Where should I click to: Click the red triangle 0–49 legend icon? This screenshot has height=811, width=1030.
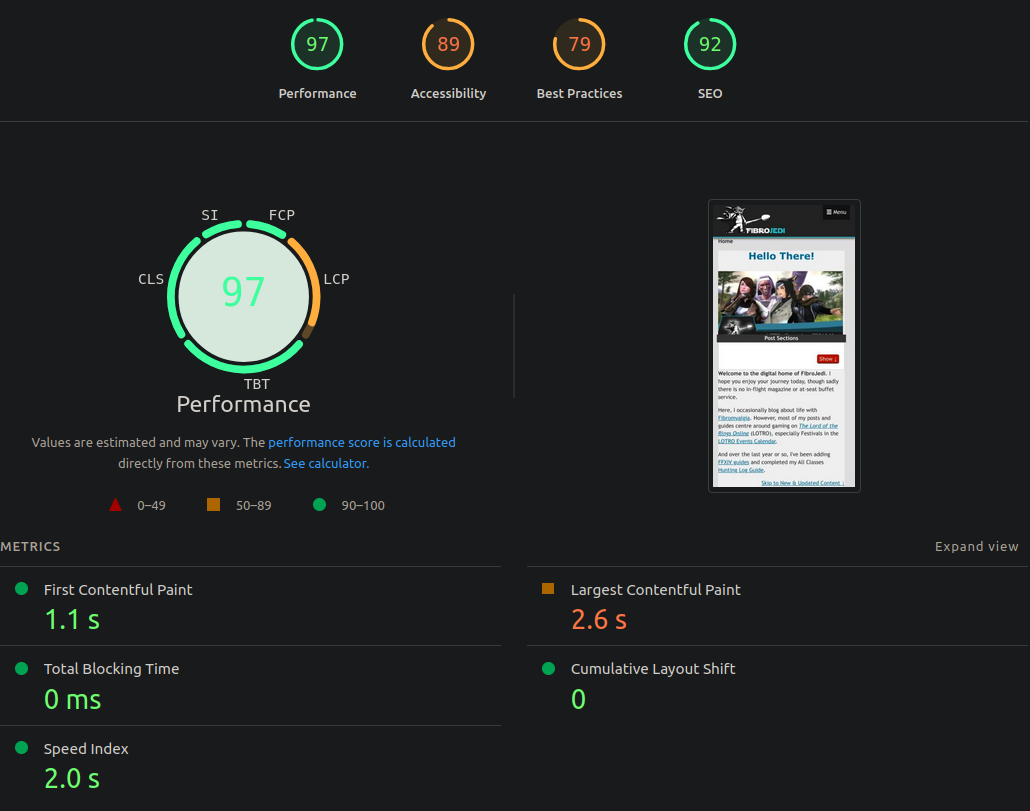115,504
